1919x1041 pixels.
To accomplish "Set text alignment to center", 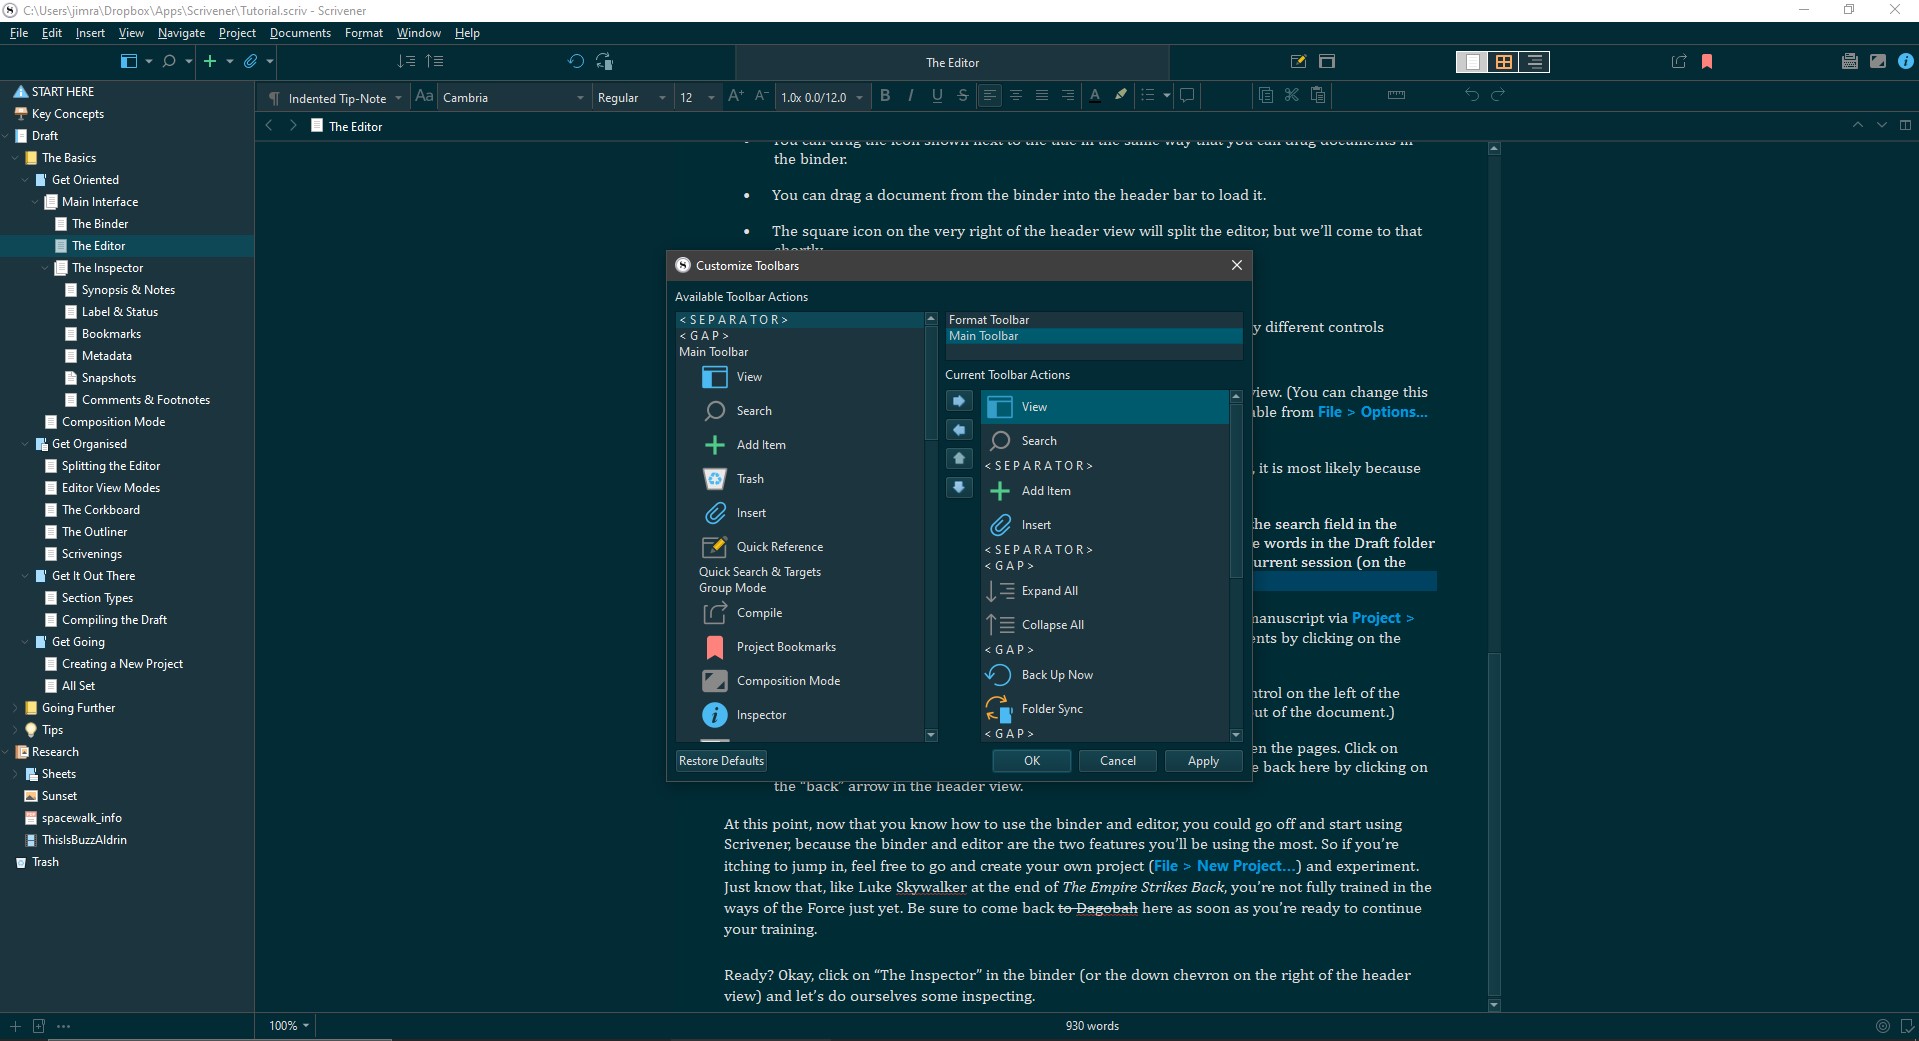I will point(1015,96).
